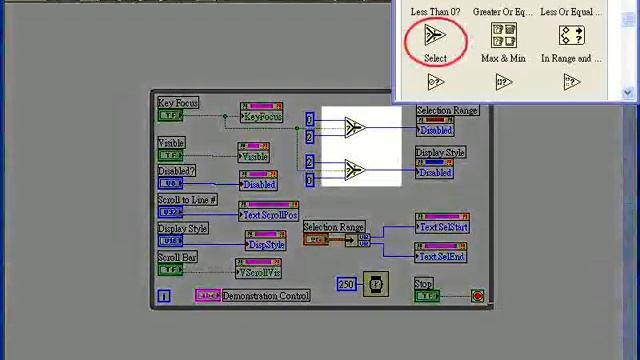The width and height of the screenshot is (640, 360).
Task: Click the Wait (ms) timer function icon
Action: click(376, 284)
